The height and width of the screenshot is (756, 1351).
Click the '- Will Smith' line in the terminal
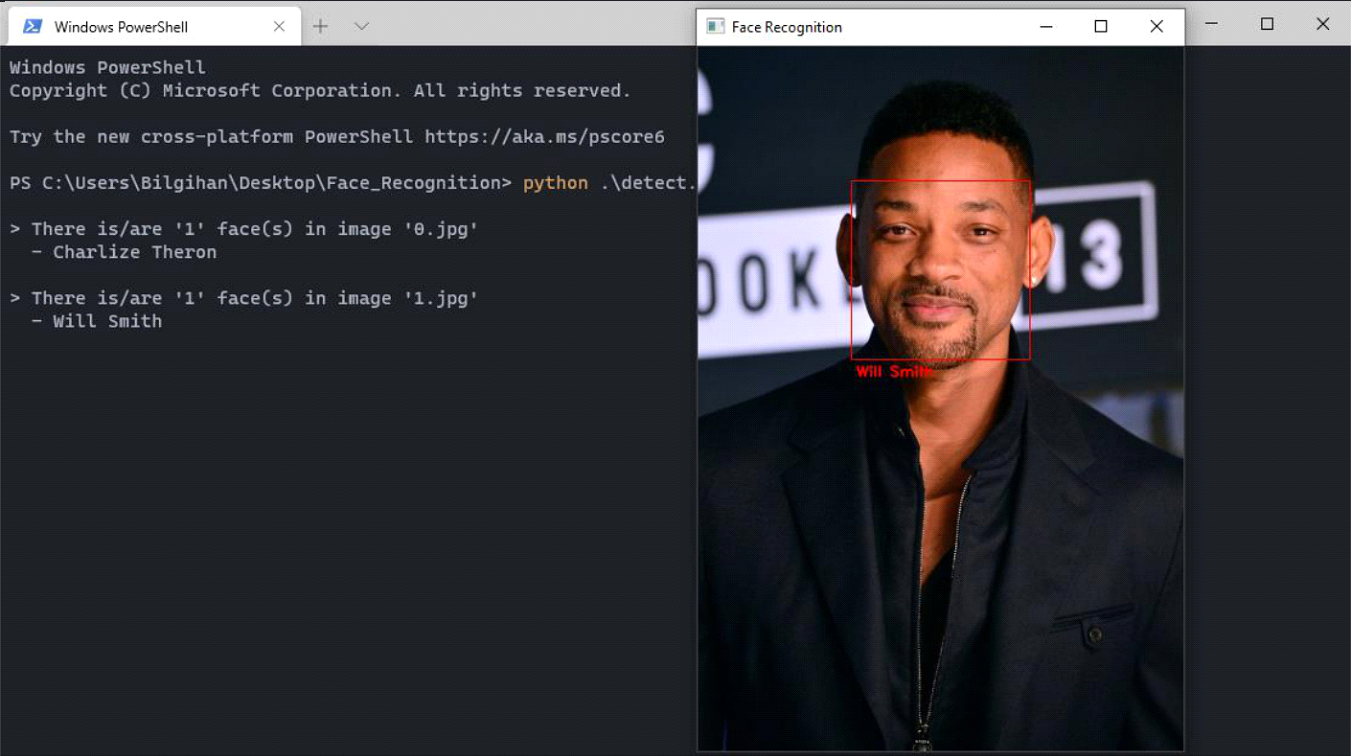97,321
